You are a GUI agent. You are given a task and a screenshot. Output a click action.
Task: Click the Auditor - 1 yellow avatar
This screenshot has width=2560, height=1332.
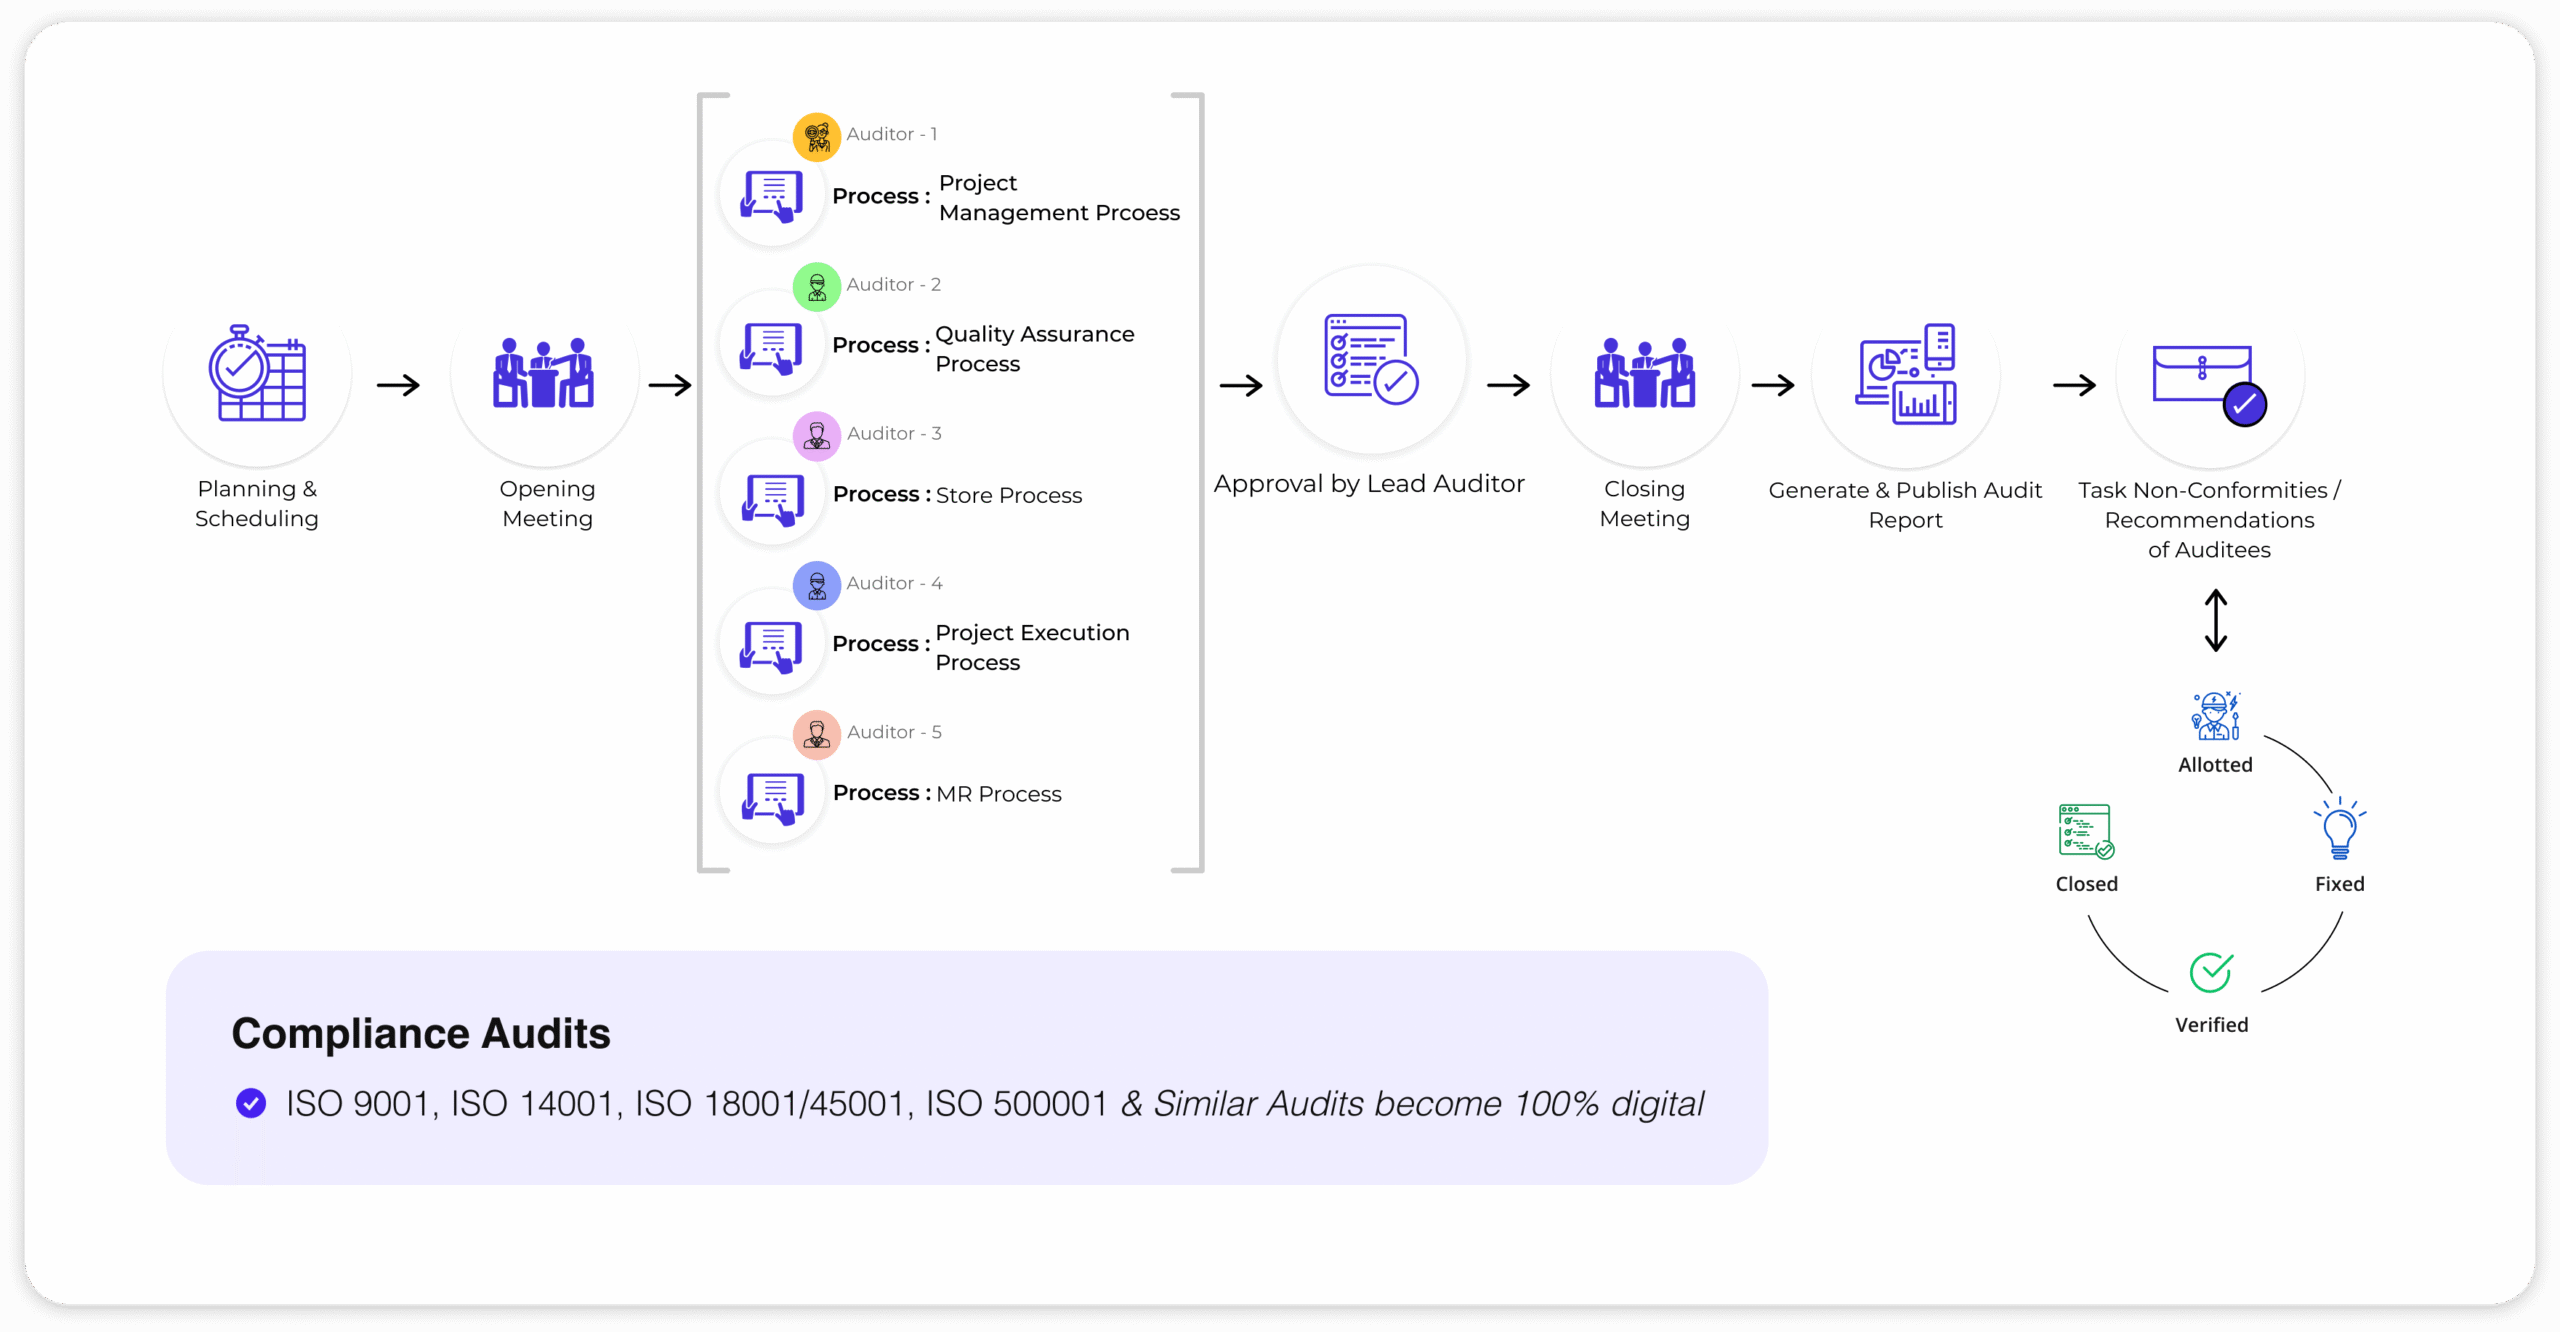pos(817,136)
